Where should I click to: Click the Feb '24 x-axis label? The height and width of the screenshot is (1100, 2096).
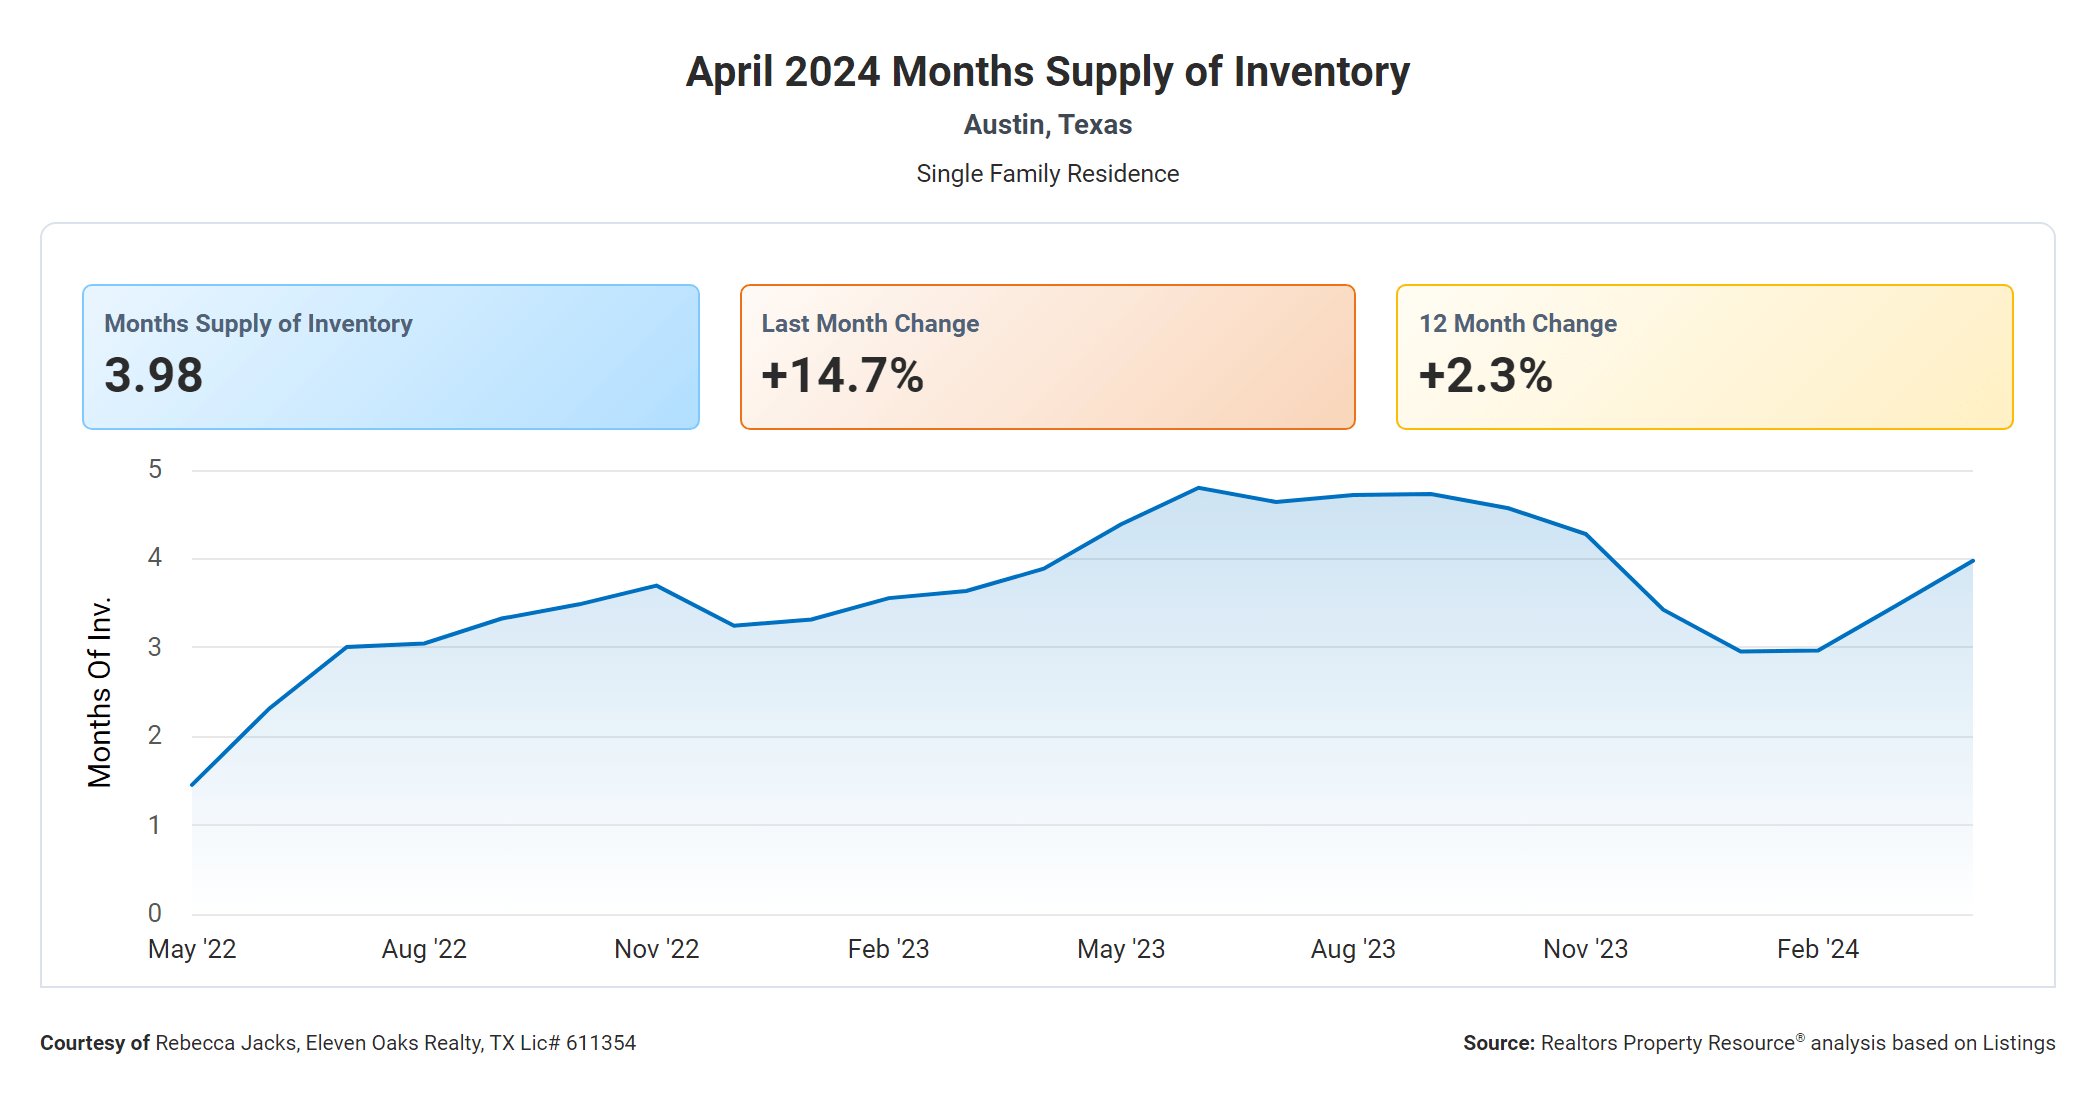(1817, 949)
